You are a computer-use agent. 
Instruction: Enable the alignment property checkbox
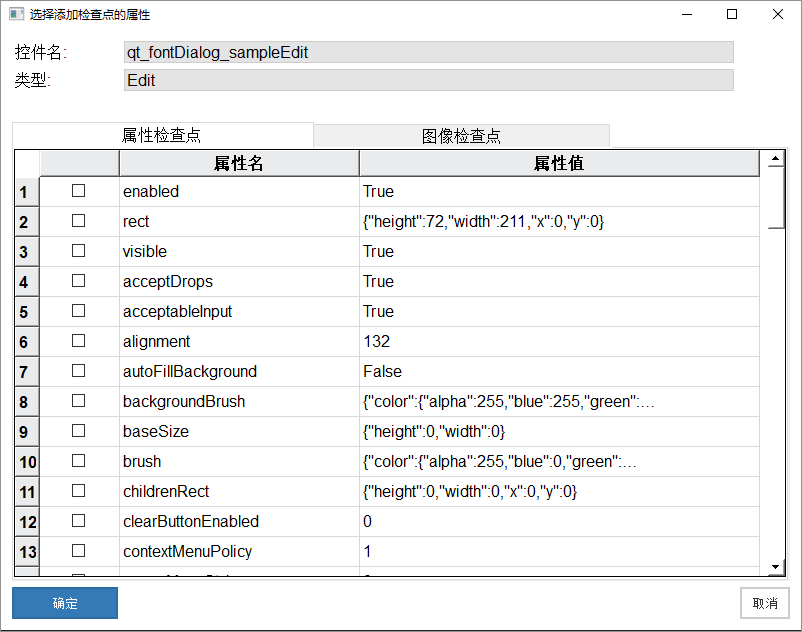coord(78,341)
